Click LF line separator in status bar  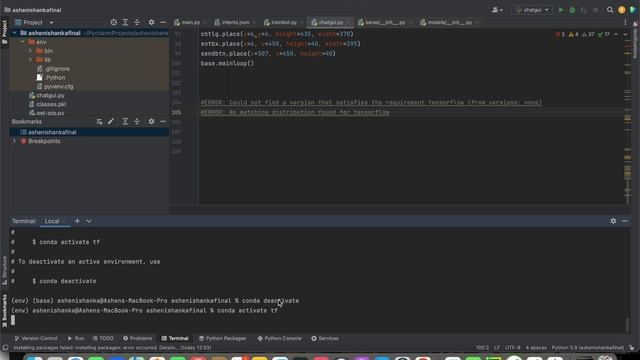[x=497, y=348]
